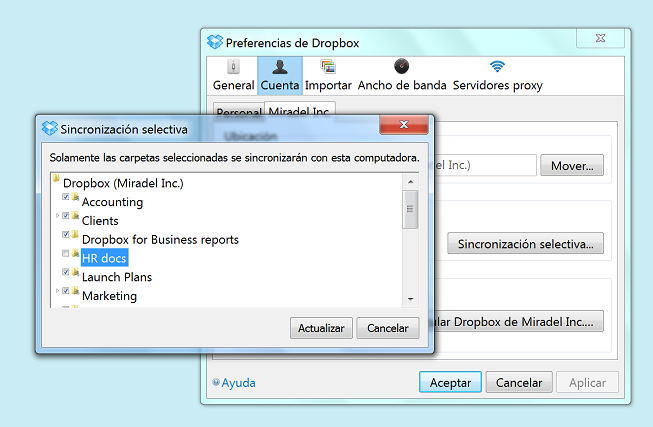Select the highlighted HR docs row
Screen dimensions: 653x427
104,258
